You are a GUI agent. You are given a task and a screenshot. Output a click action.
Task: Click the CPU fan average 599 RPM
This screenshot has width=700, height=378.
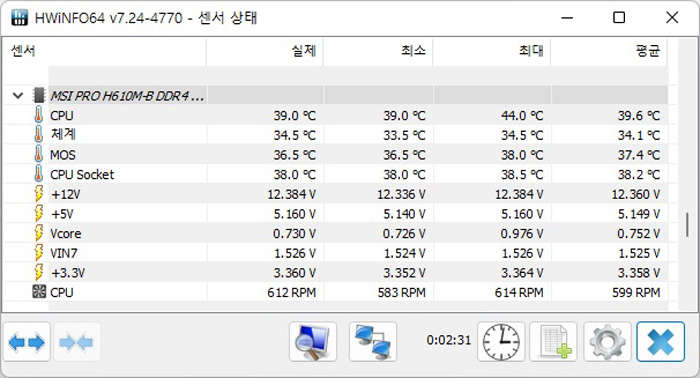point(636,292)
